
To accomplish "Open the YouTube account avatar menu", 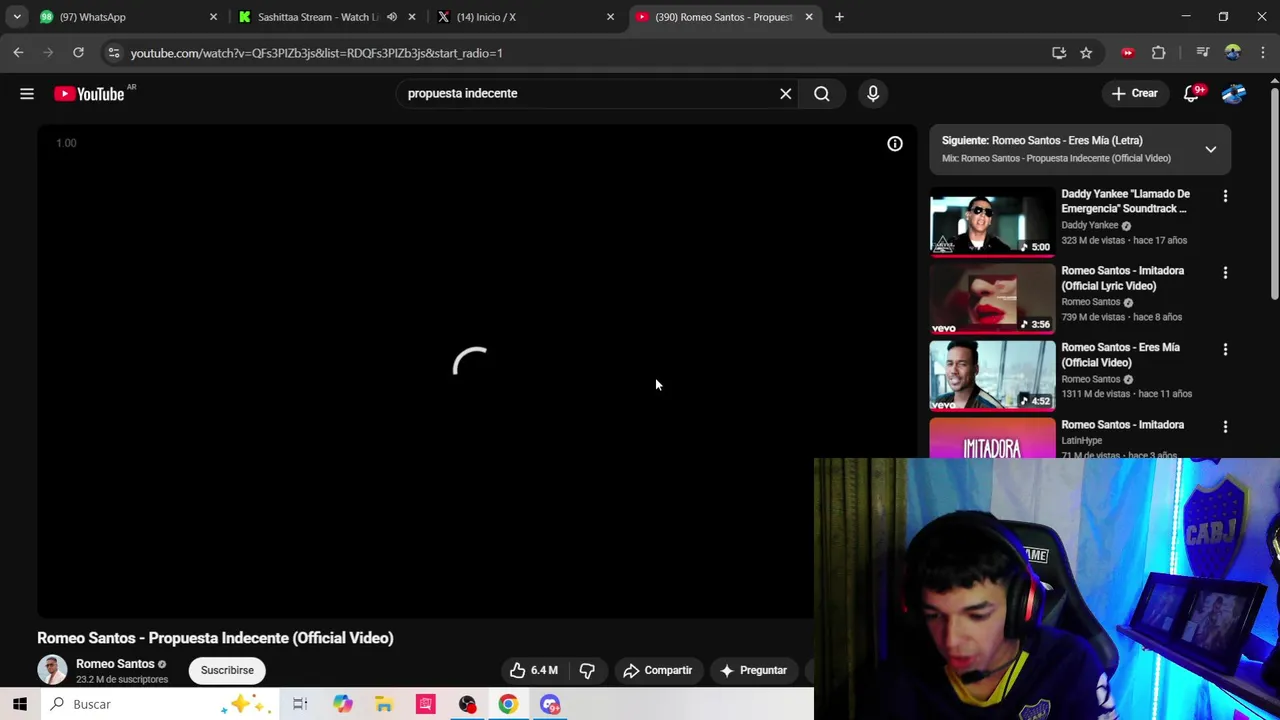I will coord(1234,93).
